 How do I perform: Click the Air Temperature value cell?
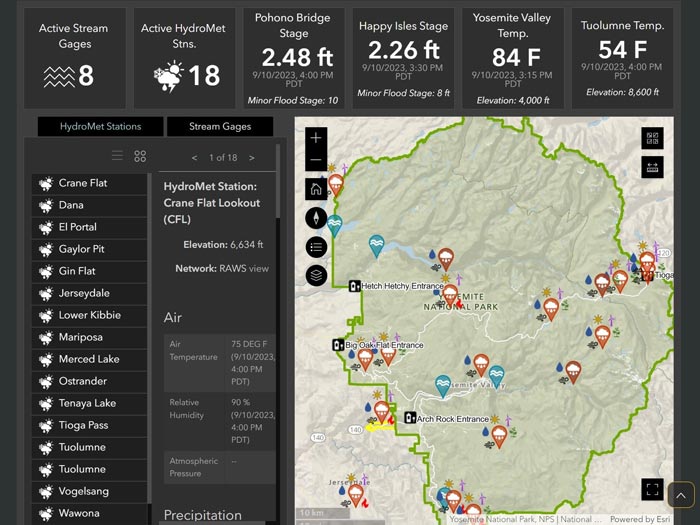coord(251,362)
